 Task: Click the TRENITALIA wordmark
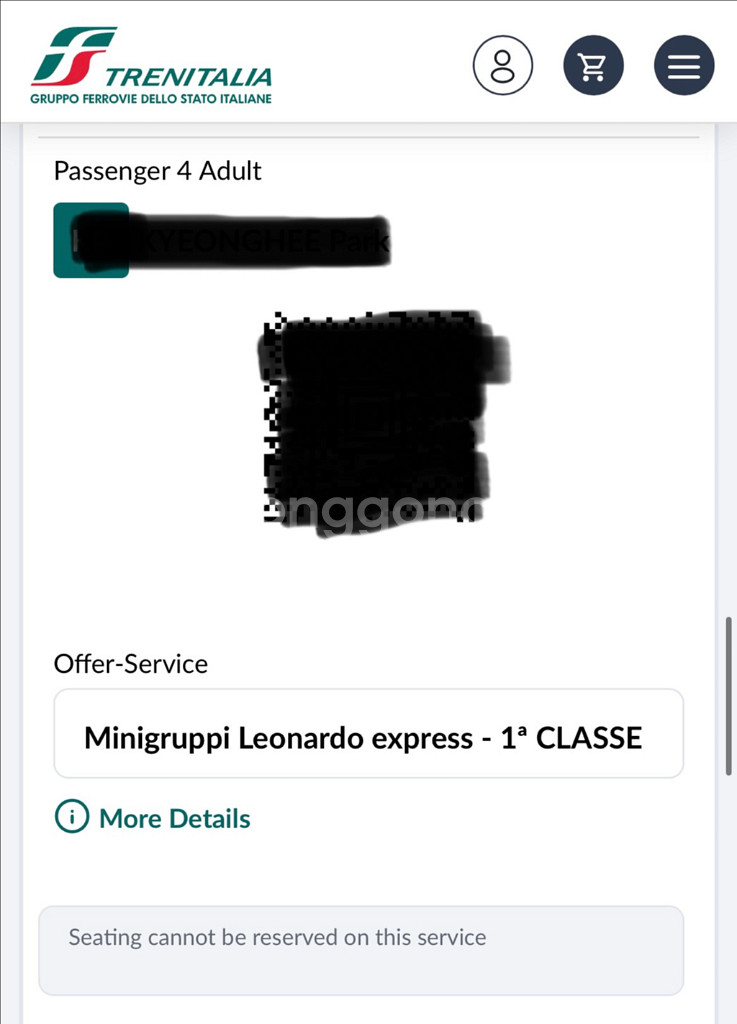pyautogui.click(x=188, y=77)
